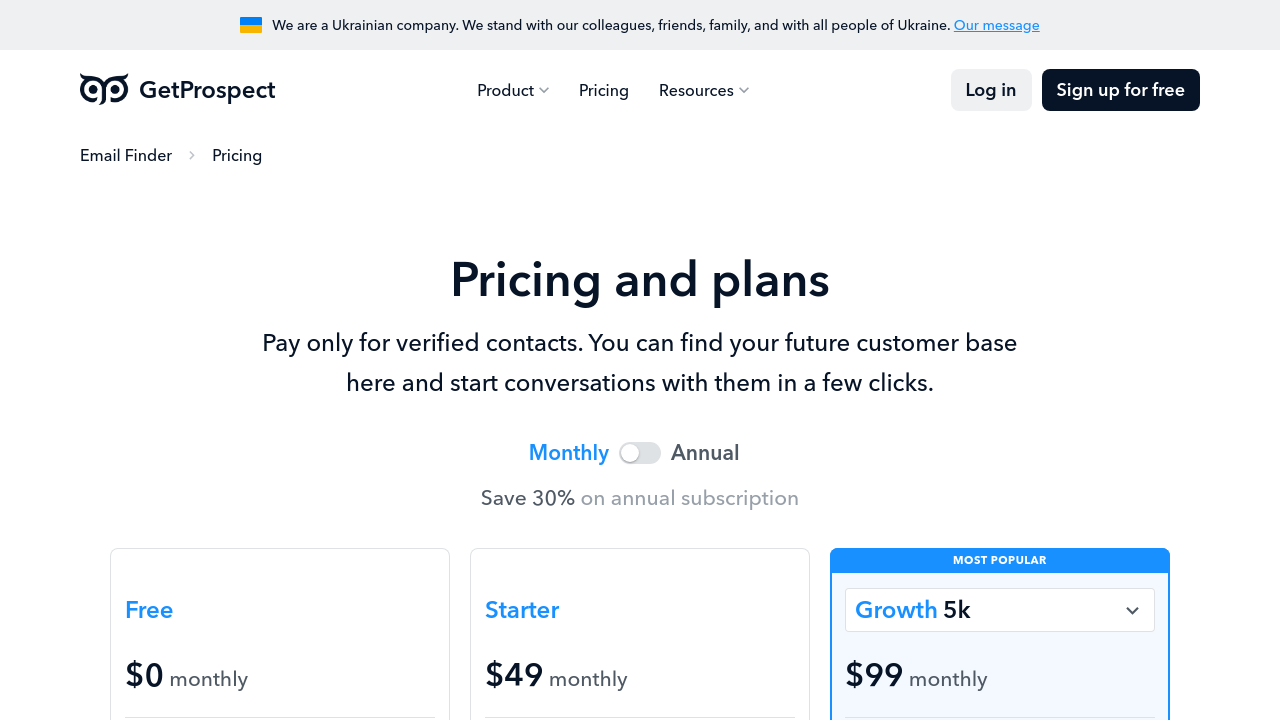Expand the Resources menu chevron

coord(744,91)
